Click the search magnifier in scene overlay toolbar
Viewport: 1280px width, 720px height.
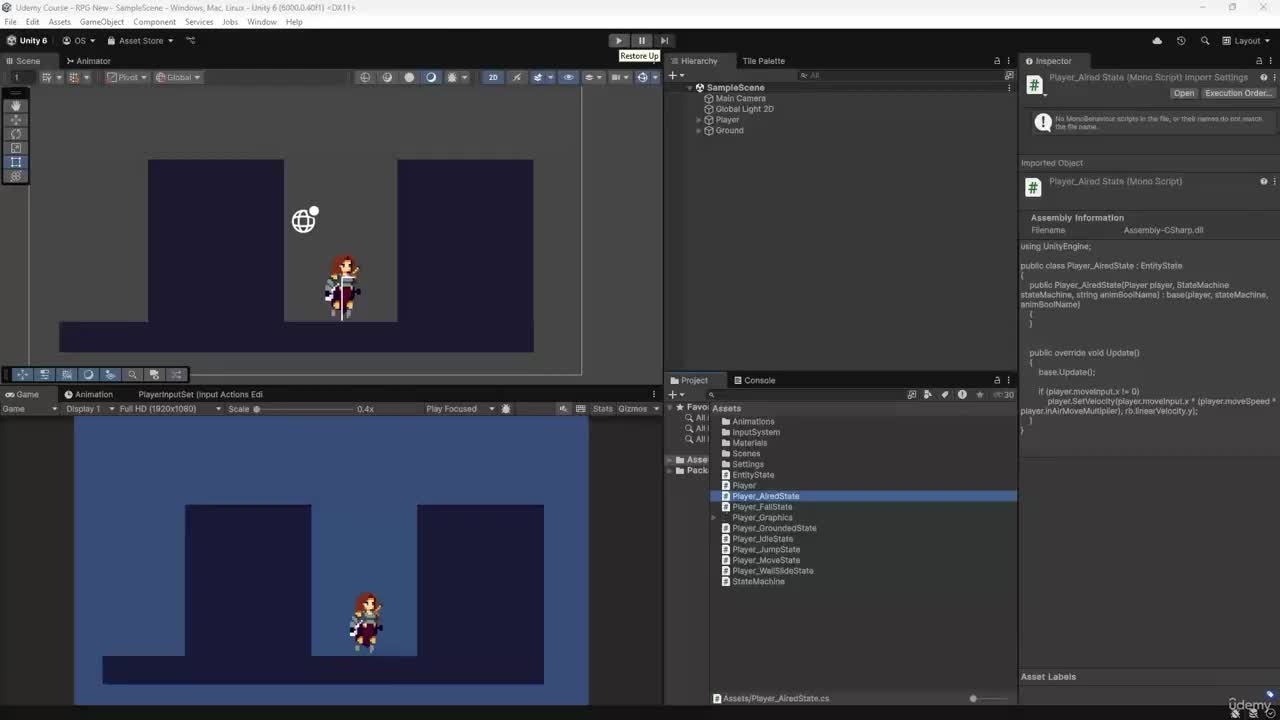[x=132, y=375]
